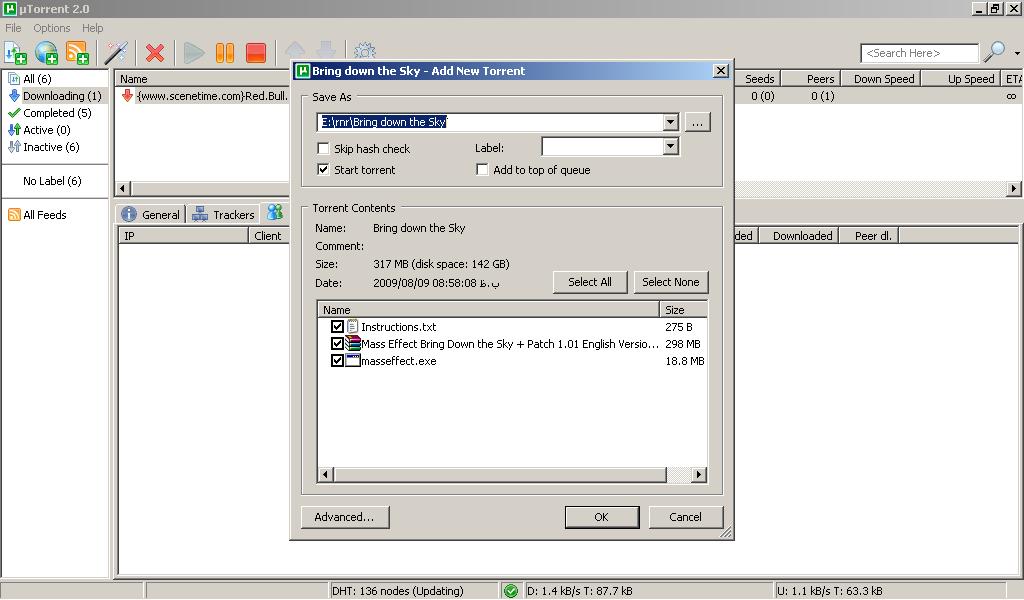Image resolution: width=1024 pixels, height=600 pixels.
Task: Sort peers list by Downloaded column
Action: tap(798, 236)
